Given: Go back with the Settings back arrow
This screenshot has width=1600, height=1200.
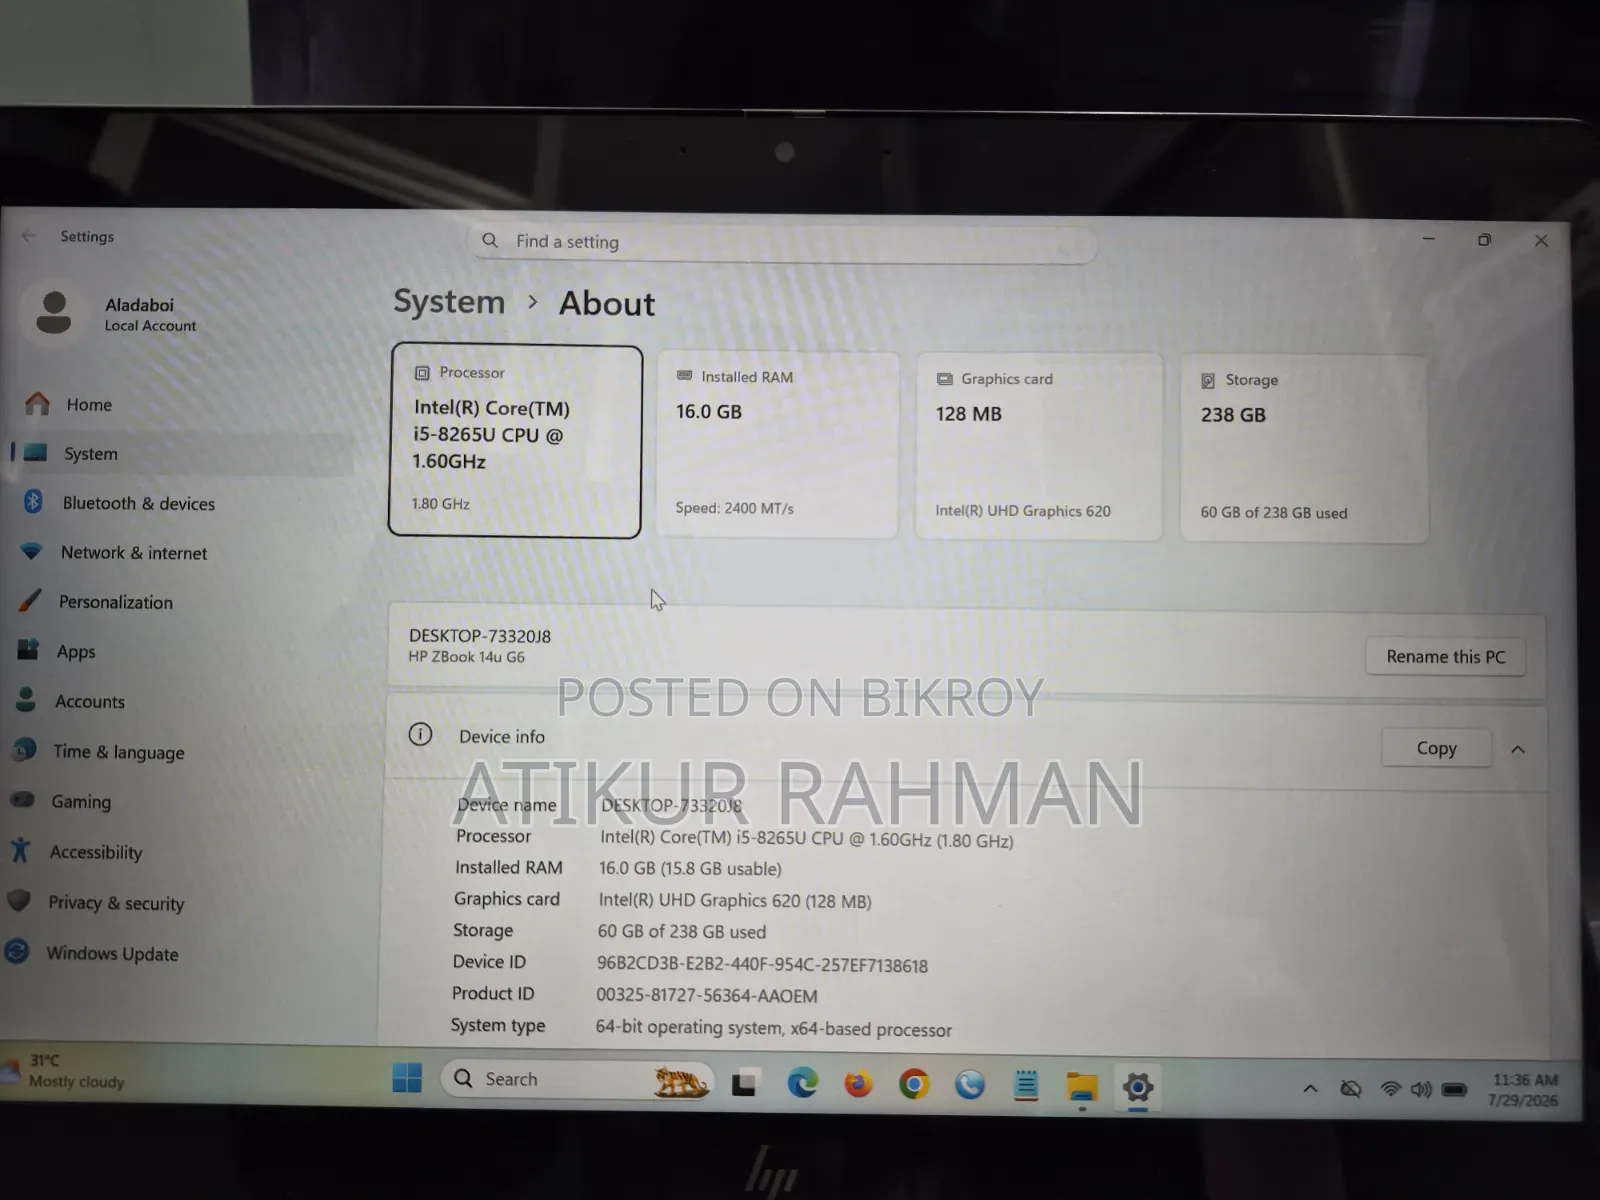Looking at the screenshot, I should pos(28,236).
